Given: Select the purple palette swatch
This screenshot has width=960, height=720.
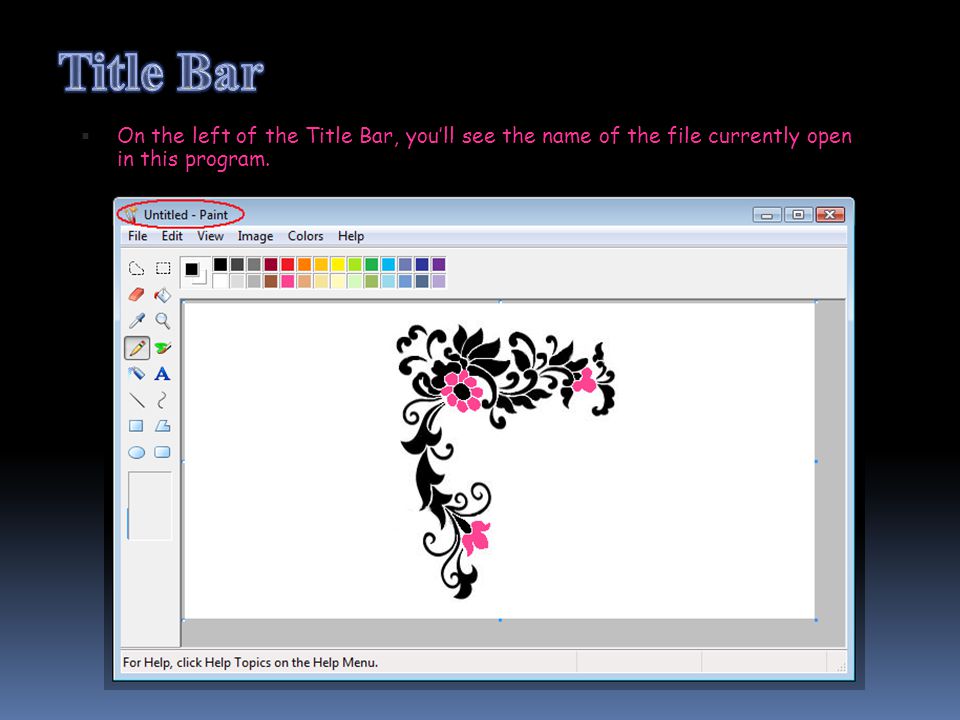Looking at the screenshot, I should pos(439,264).
